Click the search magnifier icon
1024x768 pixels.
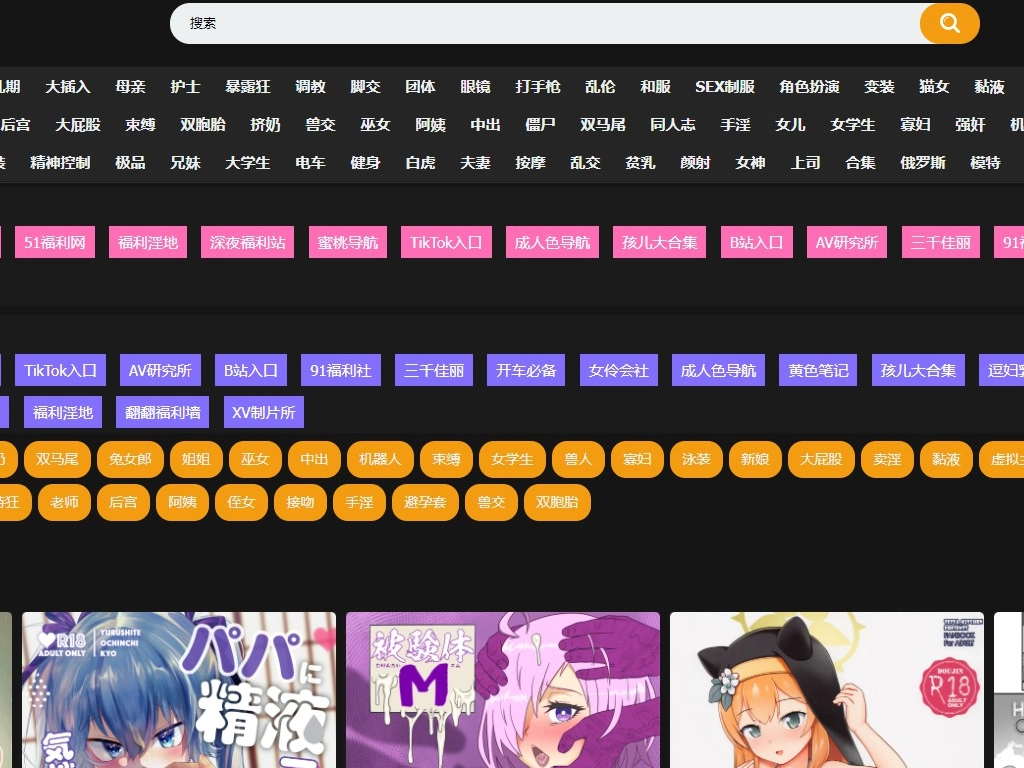click(x=948, y=22)
